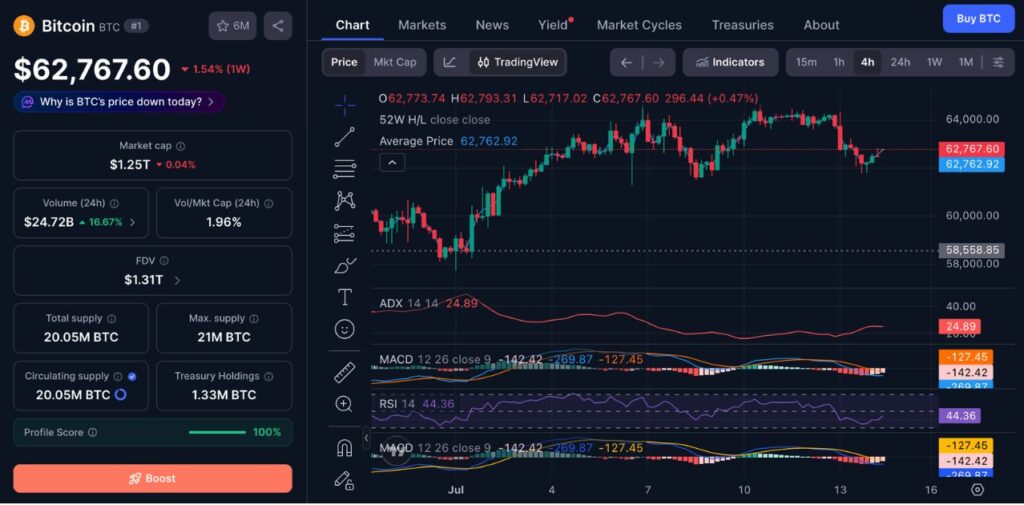The image size is (1024, 505).
Task: Click the #1 rank badge
Action: (x=136, y=26)
